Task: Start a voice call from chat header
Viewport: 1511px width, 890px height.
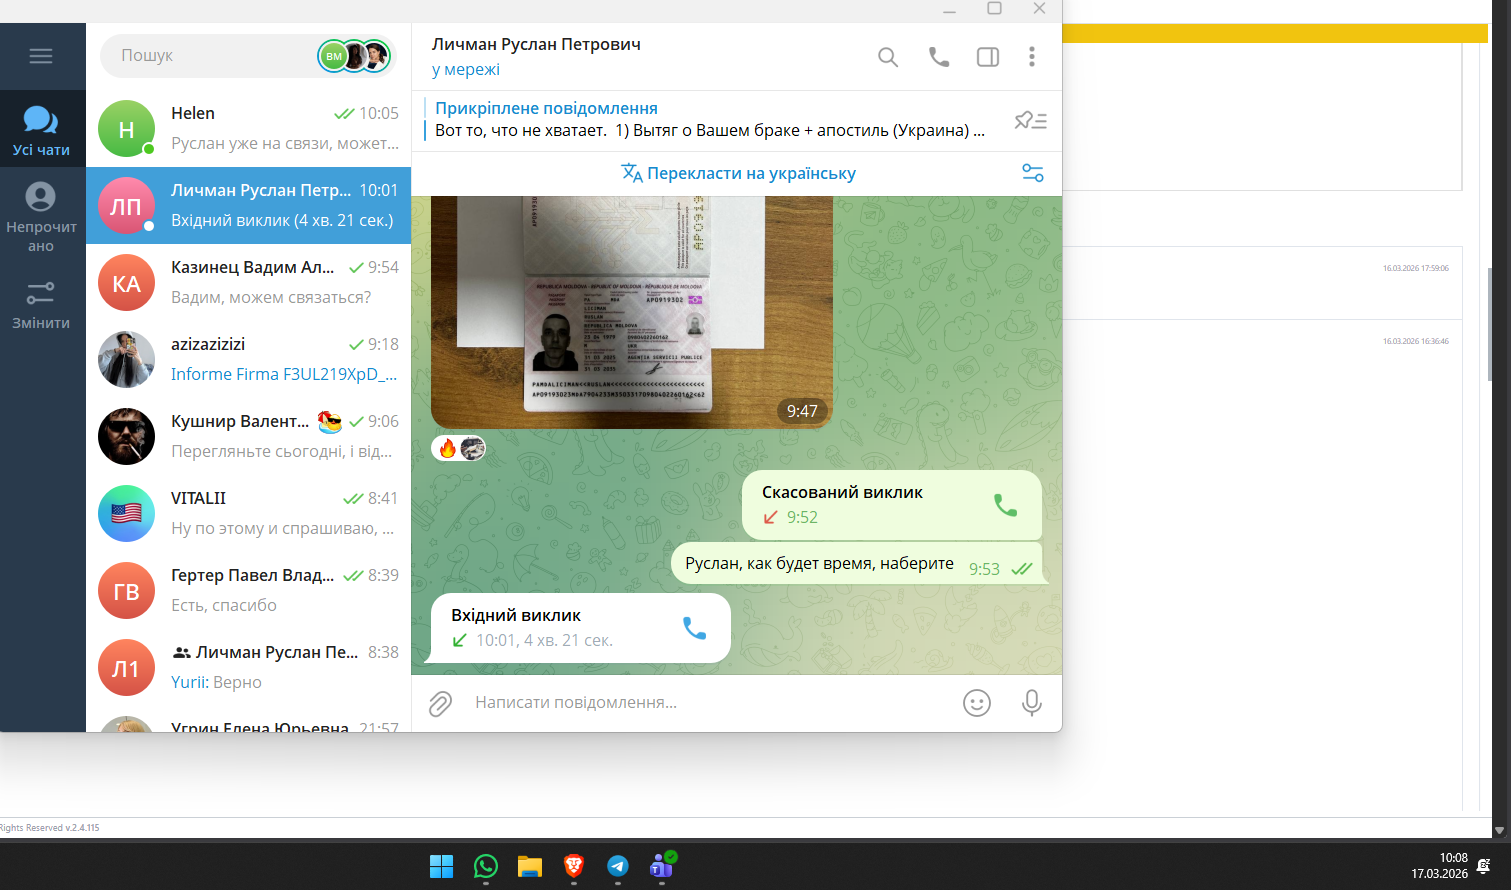Action: pos(938,57)
